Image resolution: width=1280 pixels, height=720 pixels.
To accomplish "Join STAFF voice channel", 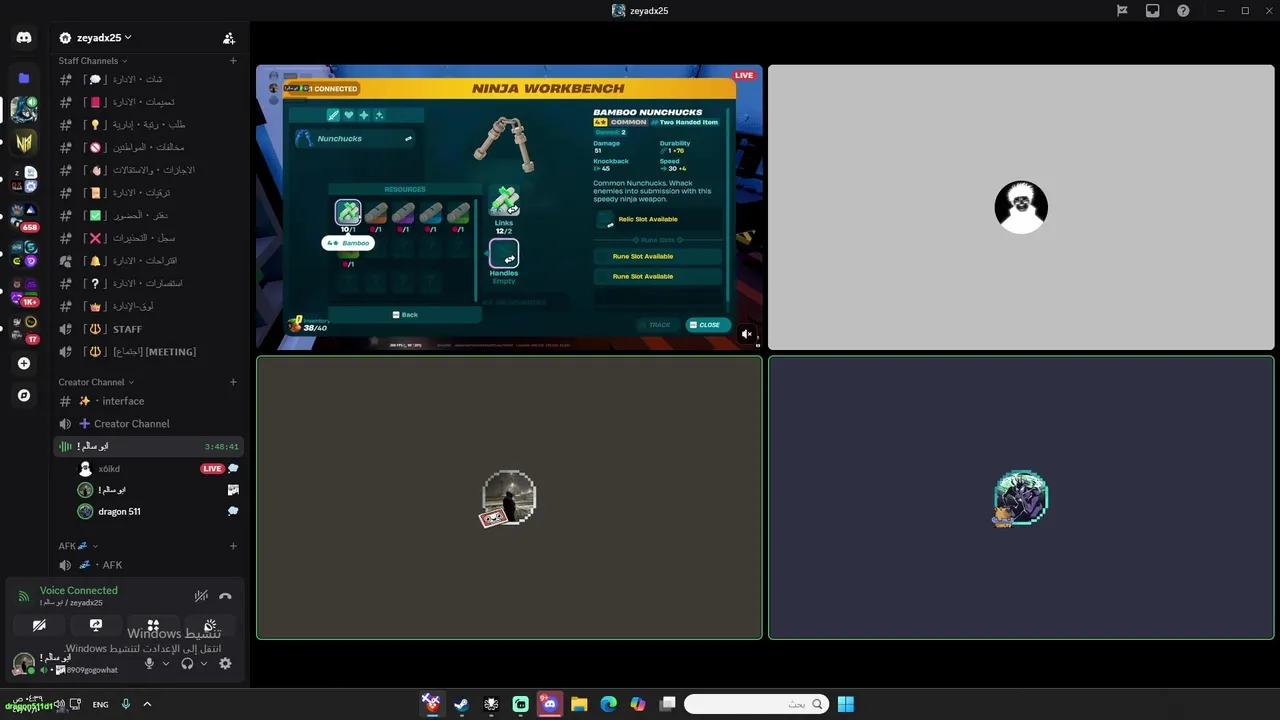I will pos(148,329).
